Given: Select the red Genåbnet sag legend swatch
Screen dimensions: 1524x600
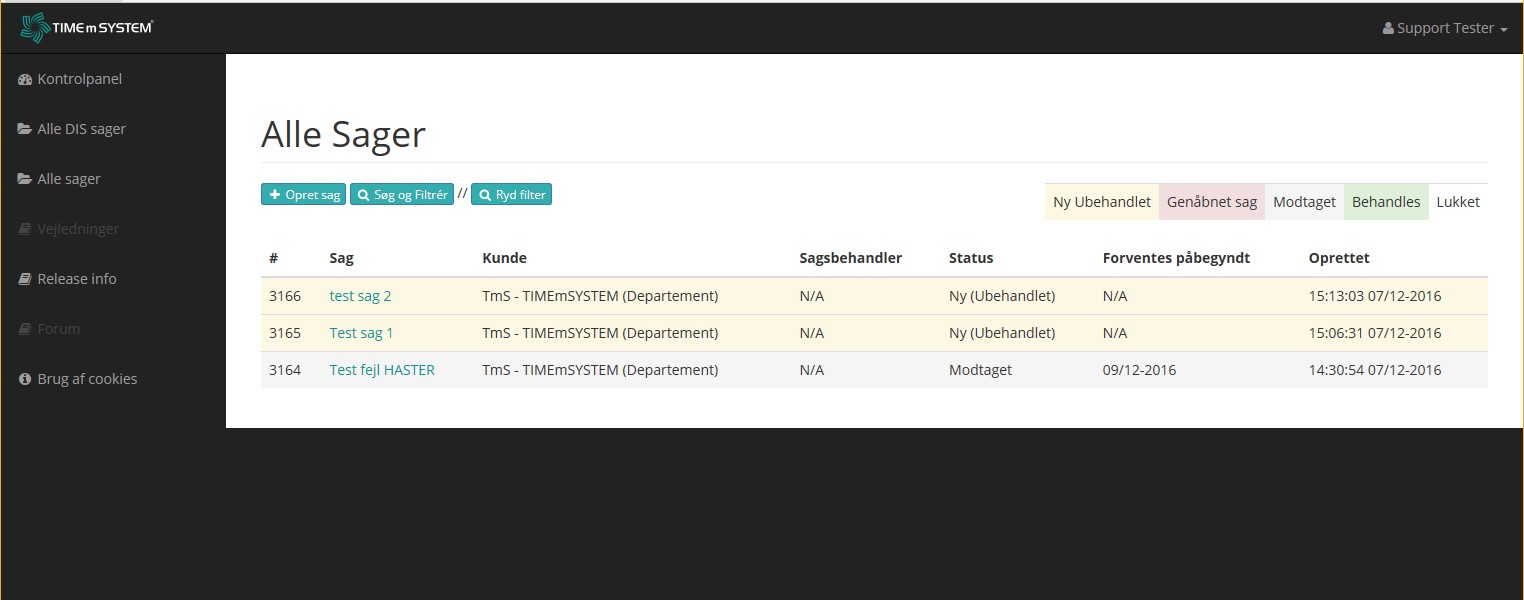Looking at the screenshot, I should [x=1211, y=202].
